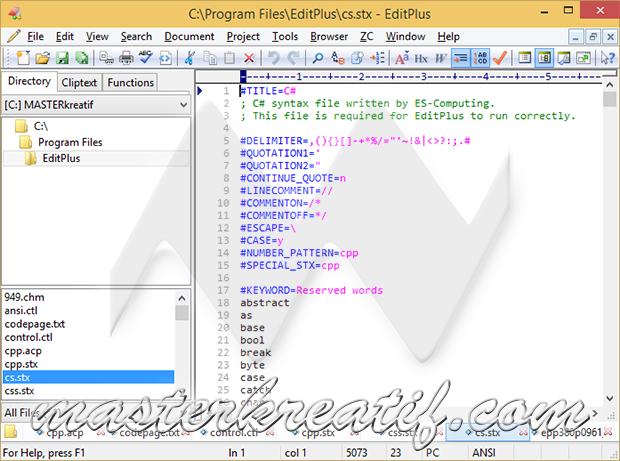
Task: Close the cs.stx document tab
Action: click(x=523, y=432)
